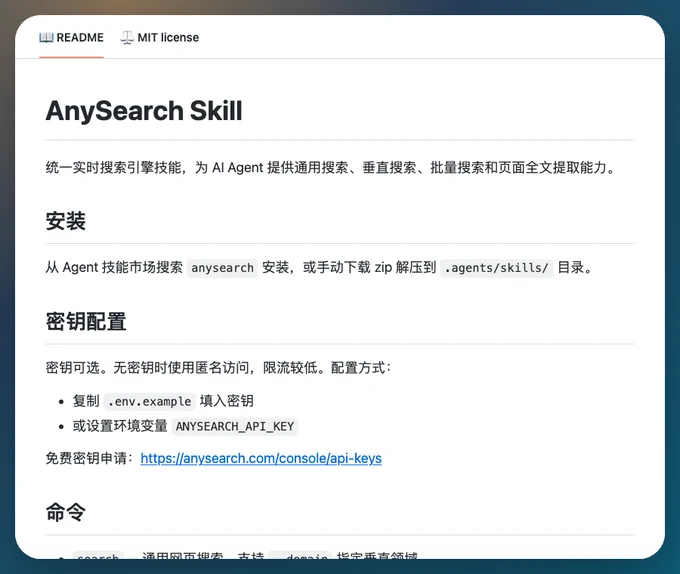The height and width of the screenshot is (574, 680).
Task: Click the 命令 section heading
Action: pyautogui.click(x=65, y=512)
